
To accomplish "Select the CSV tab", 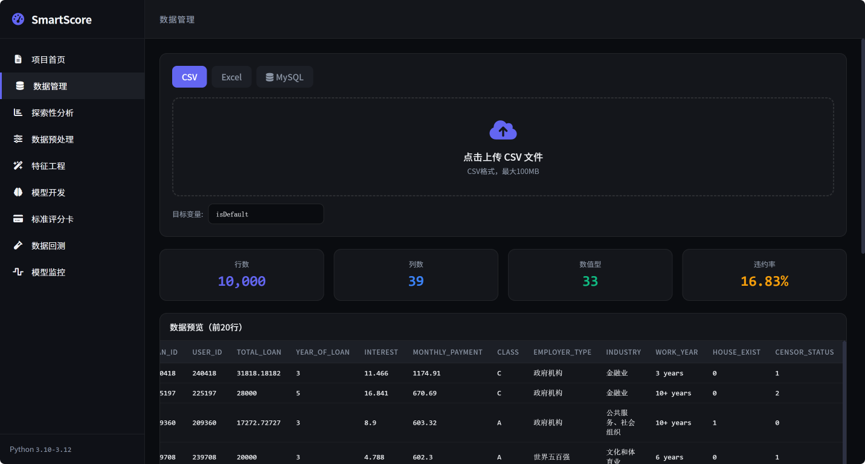I will pyautogui.click(x=189, y=77).
